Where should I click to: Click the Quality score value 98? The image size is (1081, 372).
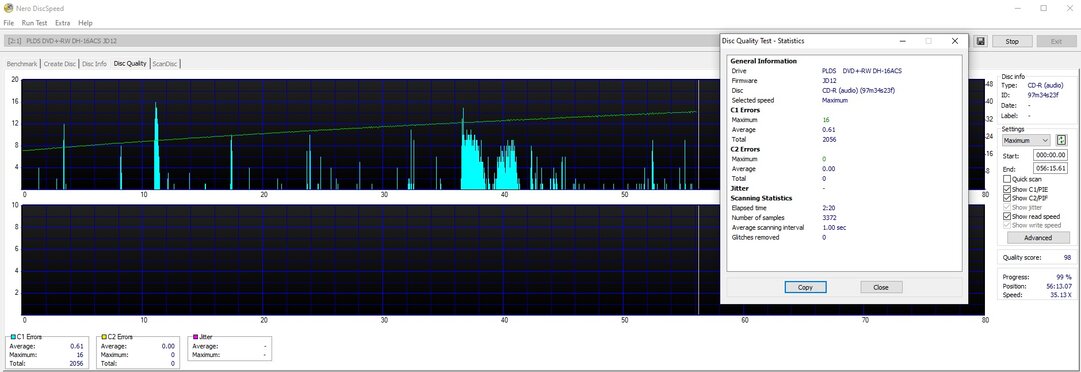pyautogui.click(x=1067, y=258)
